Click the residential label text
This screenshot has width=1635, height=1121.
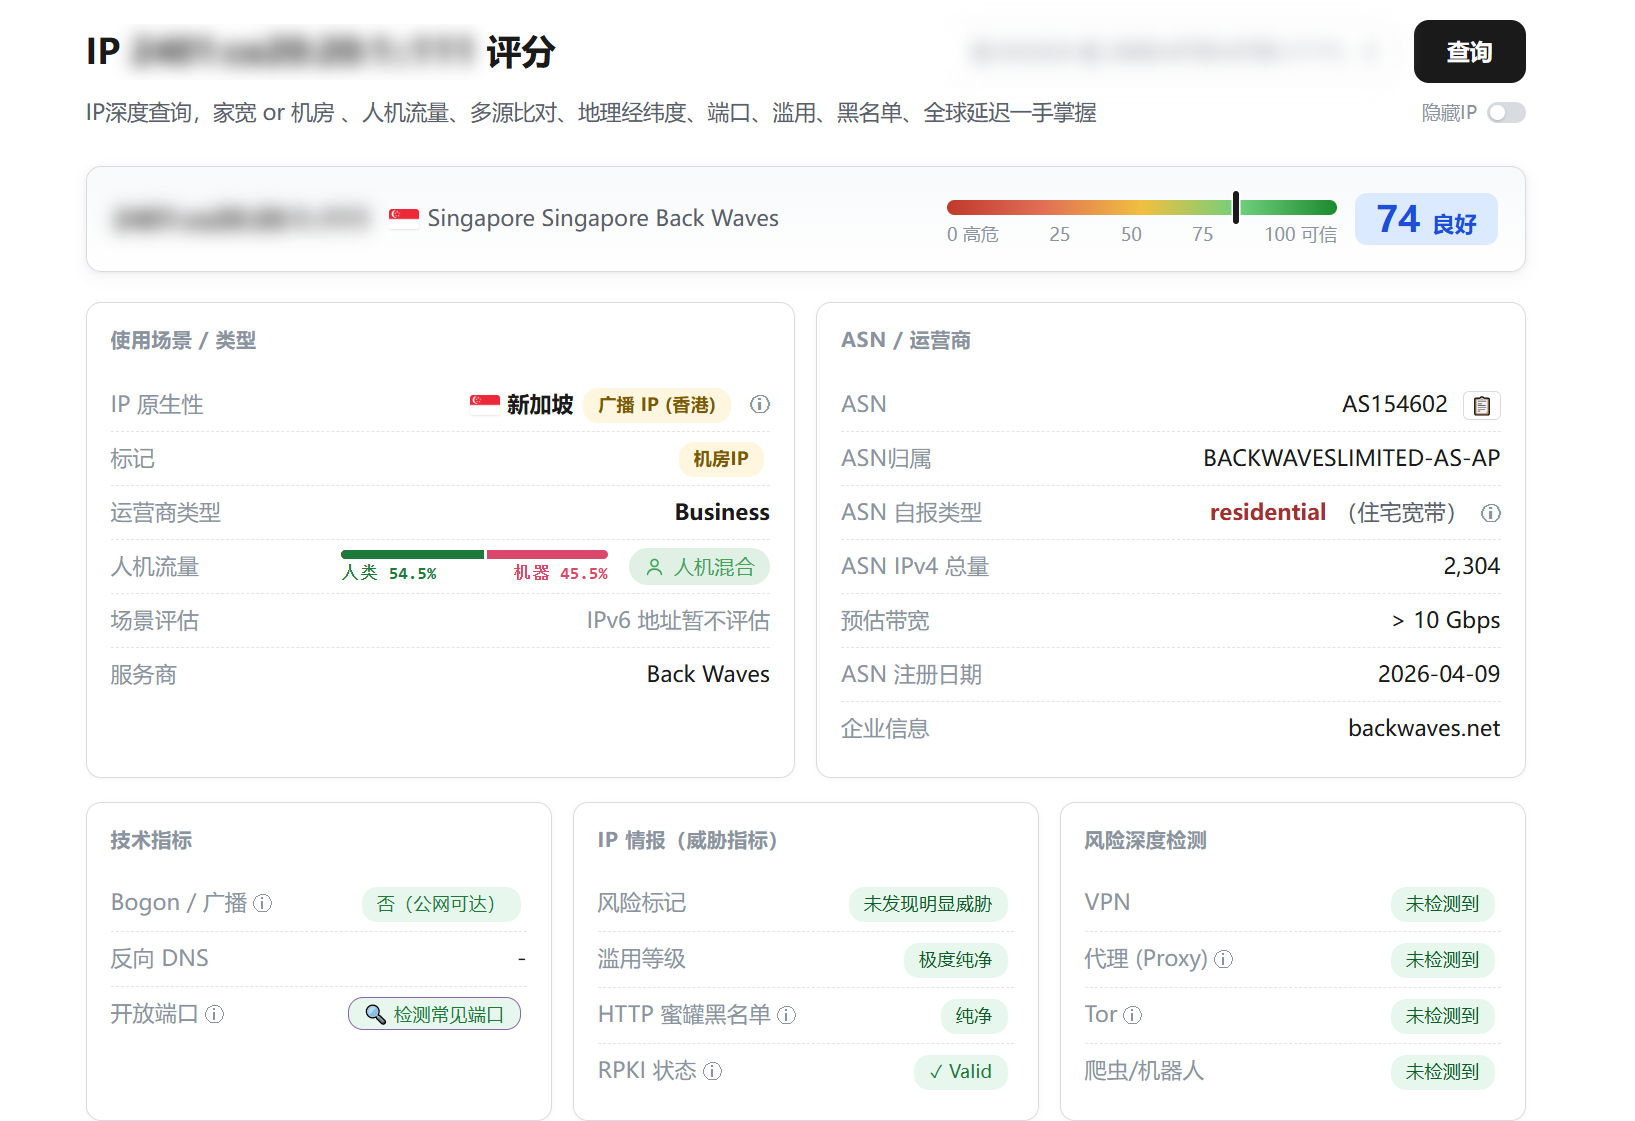(1268, 512)
